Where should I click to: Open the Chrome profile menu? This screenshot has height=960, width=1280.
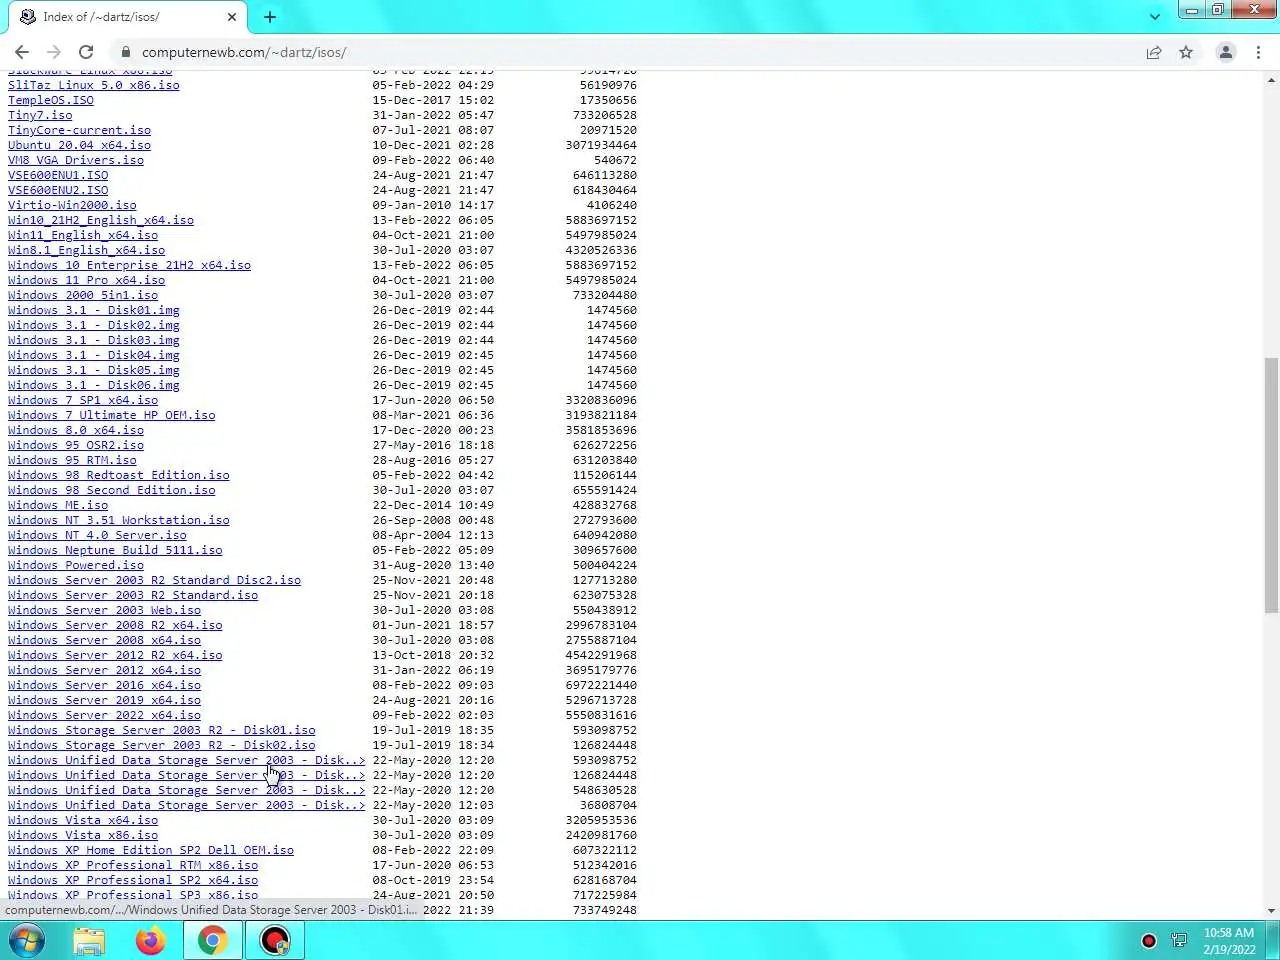pos(1225,52)
